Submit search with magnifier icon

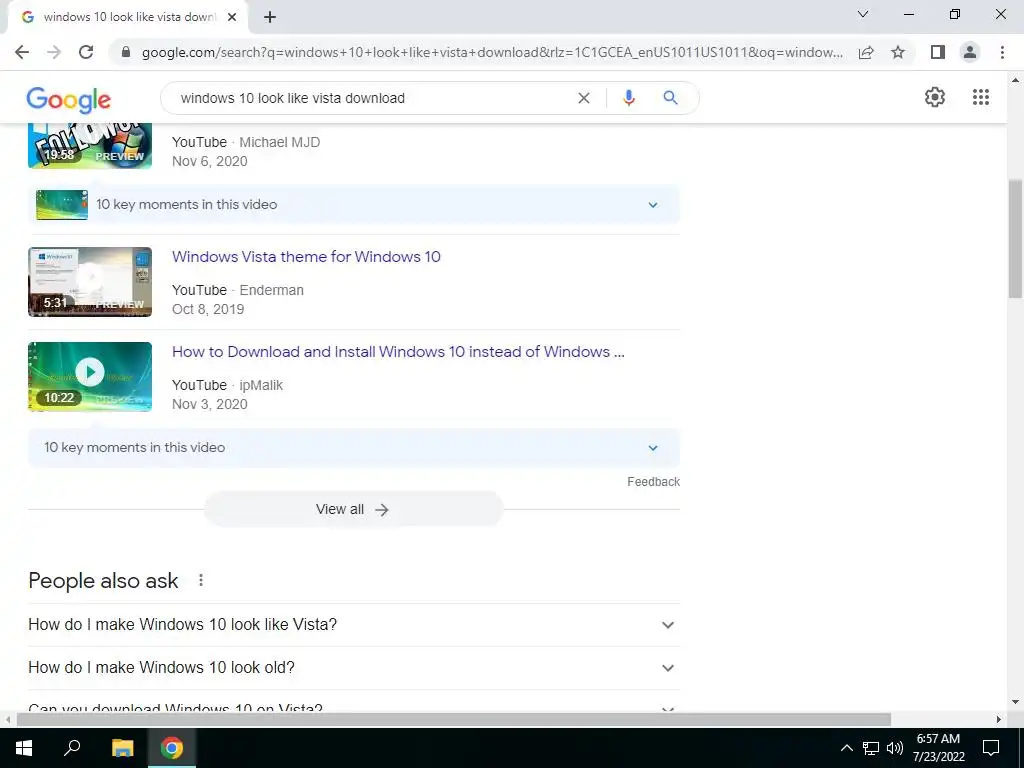coord(670,98)
